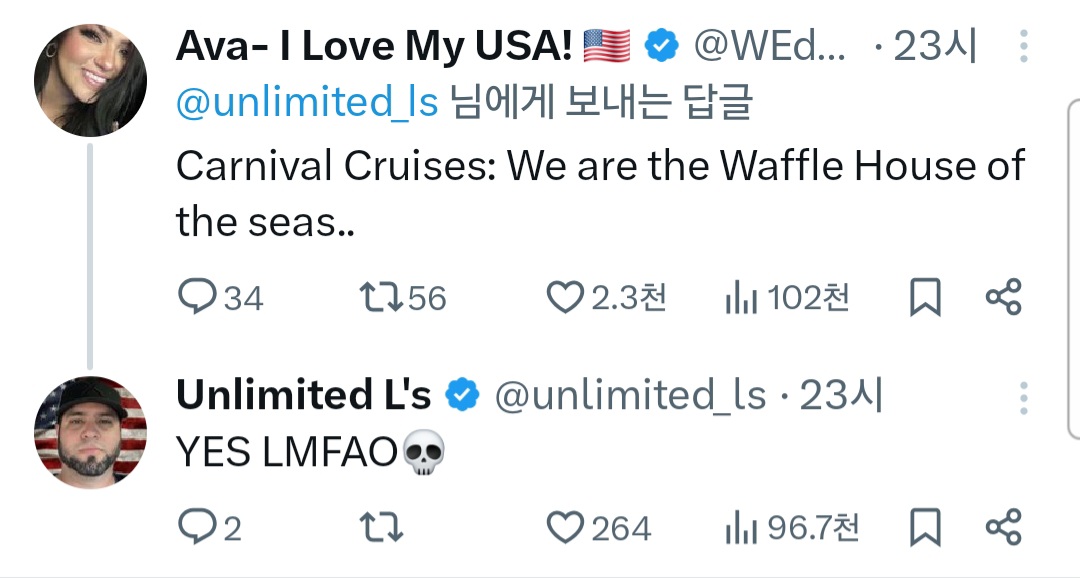Bookmark the YES LMFAO tweet

coord(925,528)
